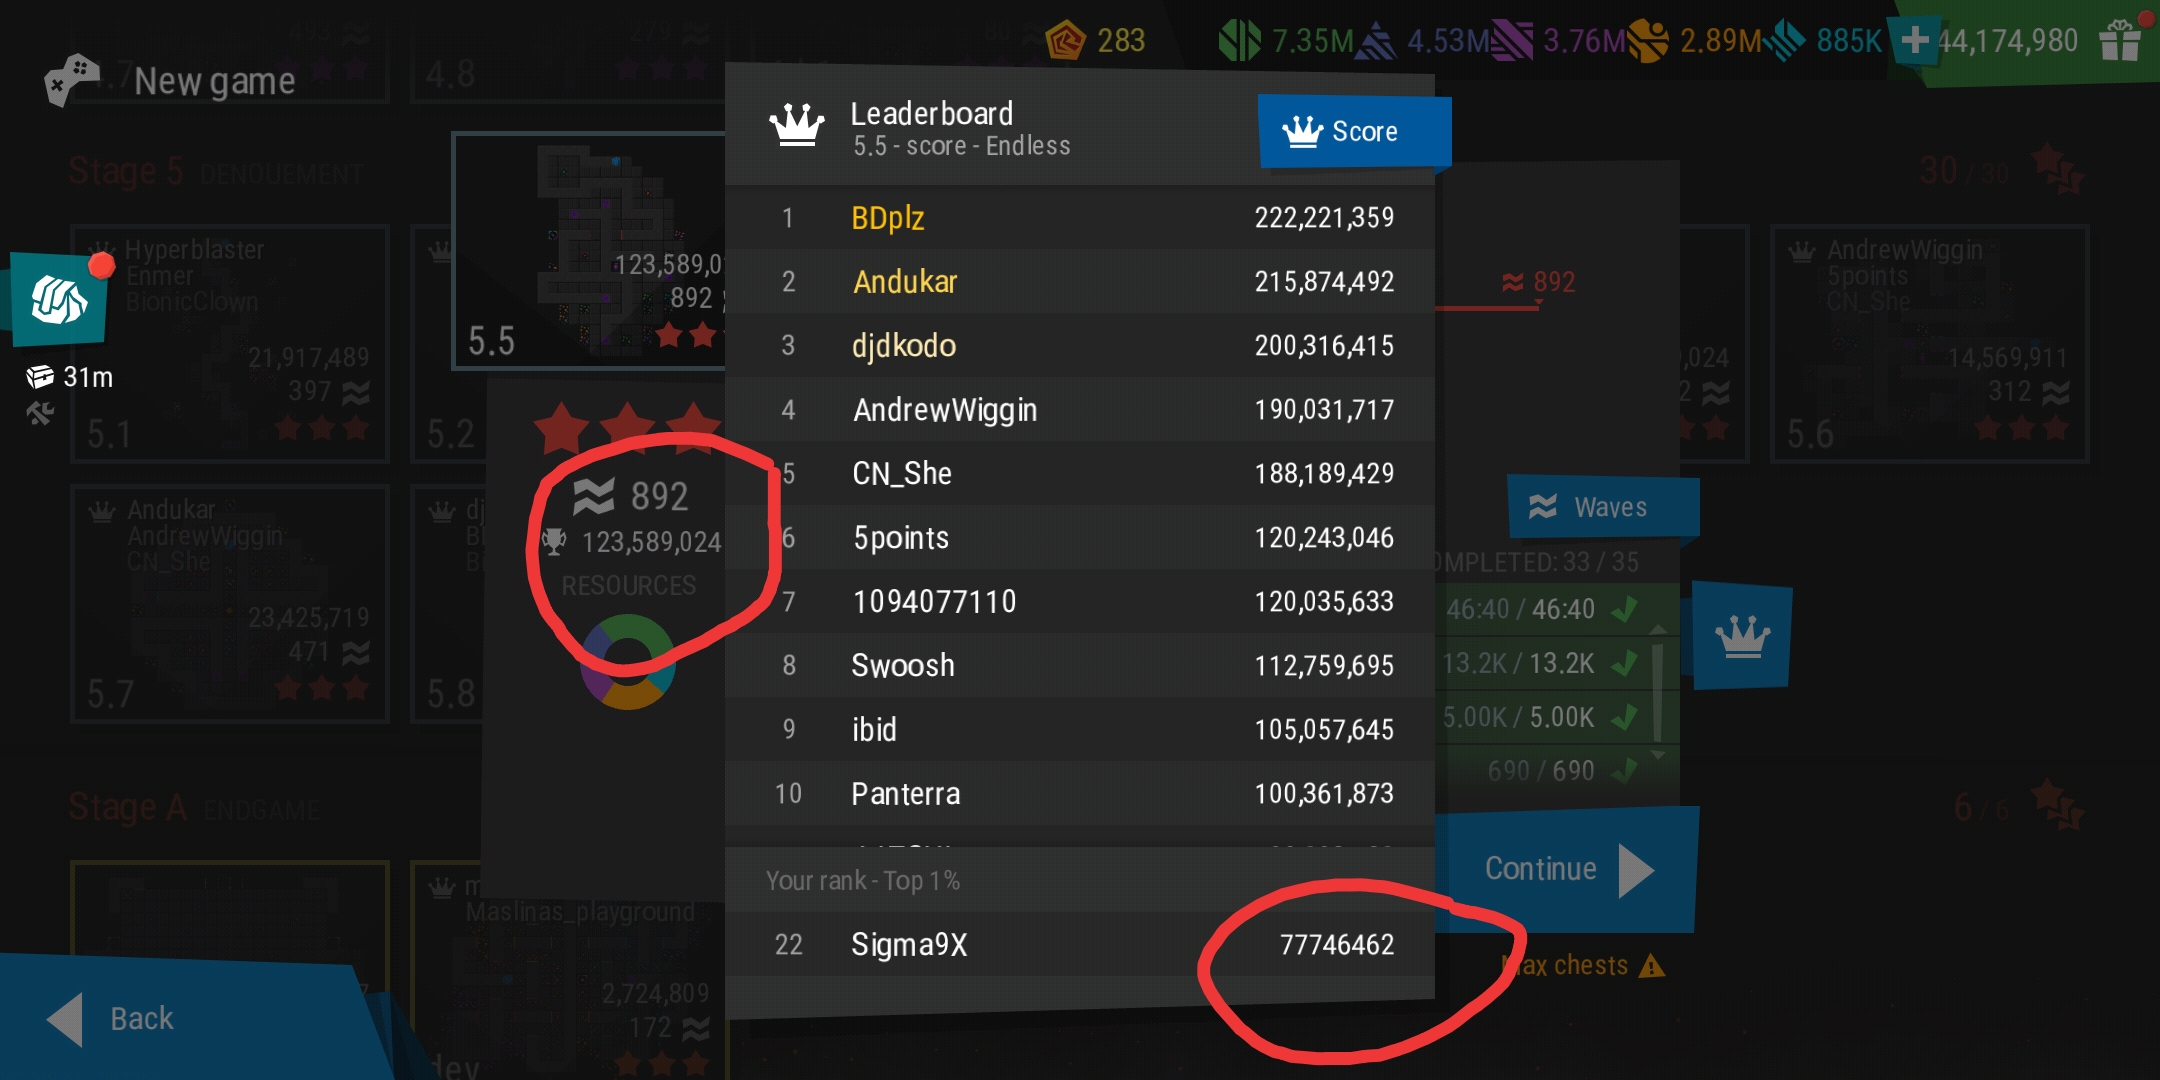The height and width of the screenshot is (1080, 2160).
Task: Tap the New game controller icon
Action: (x=72, y=79)
